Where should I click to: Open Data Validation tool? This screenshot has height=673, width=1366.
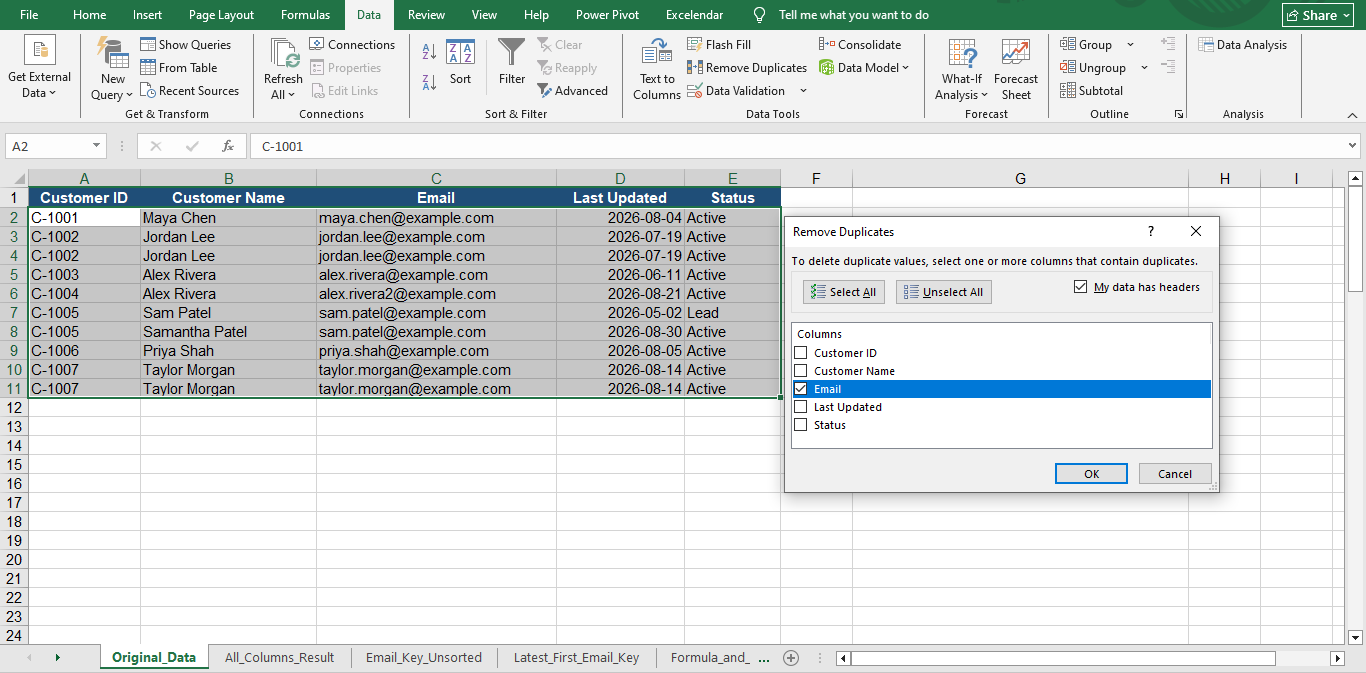[736, 91]
